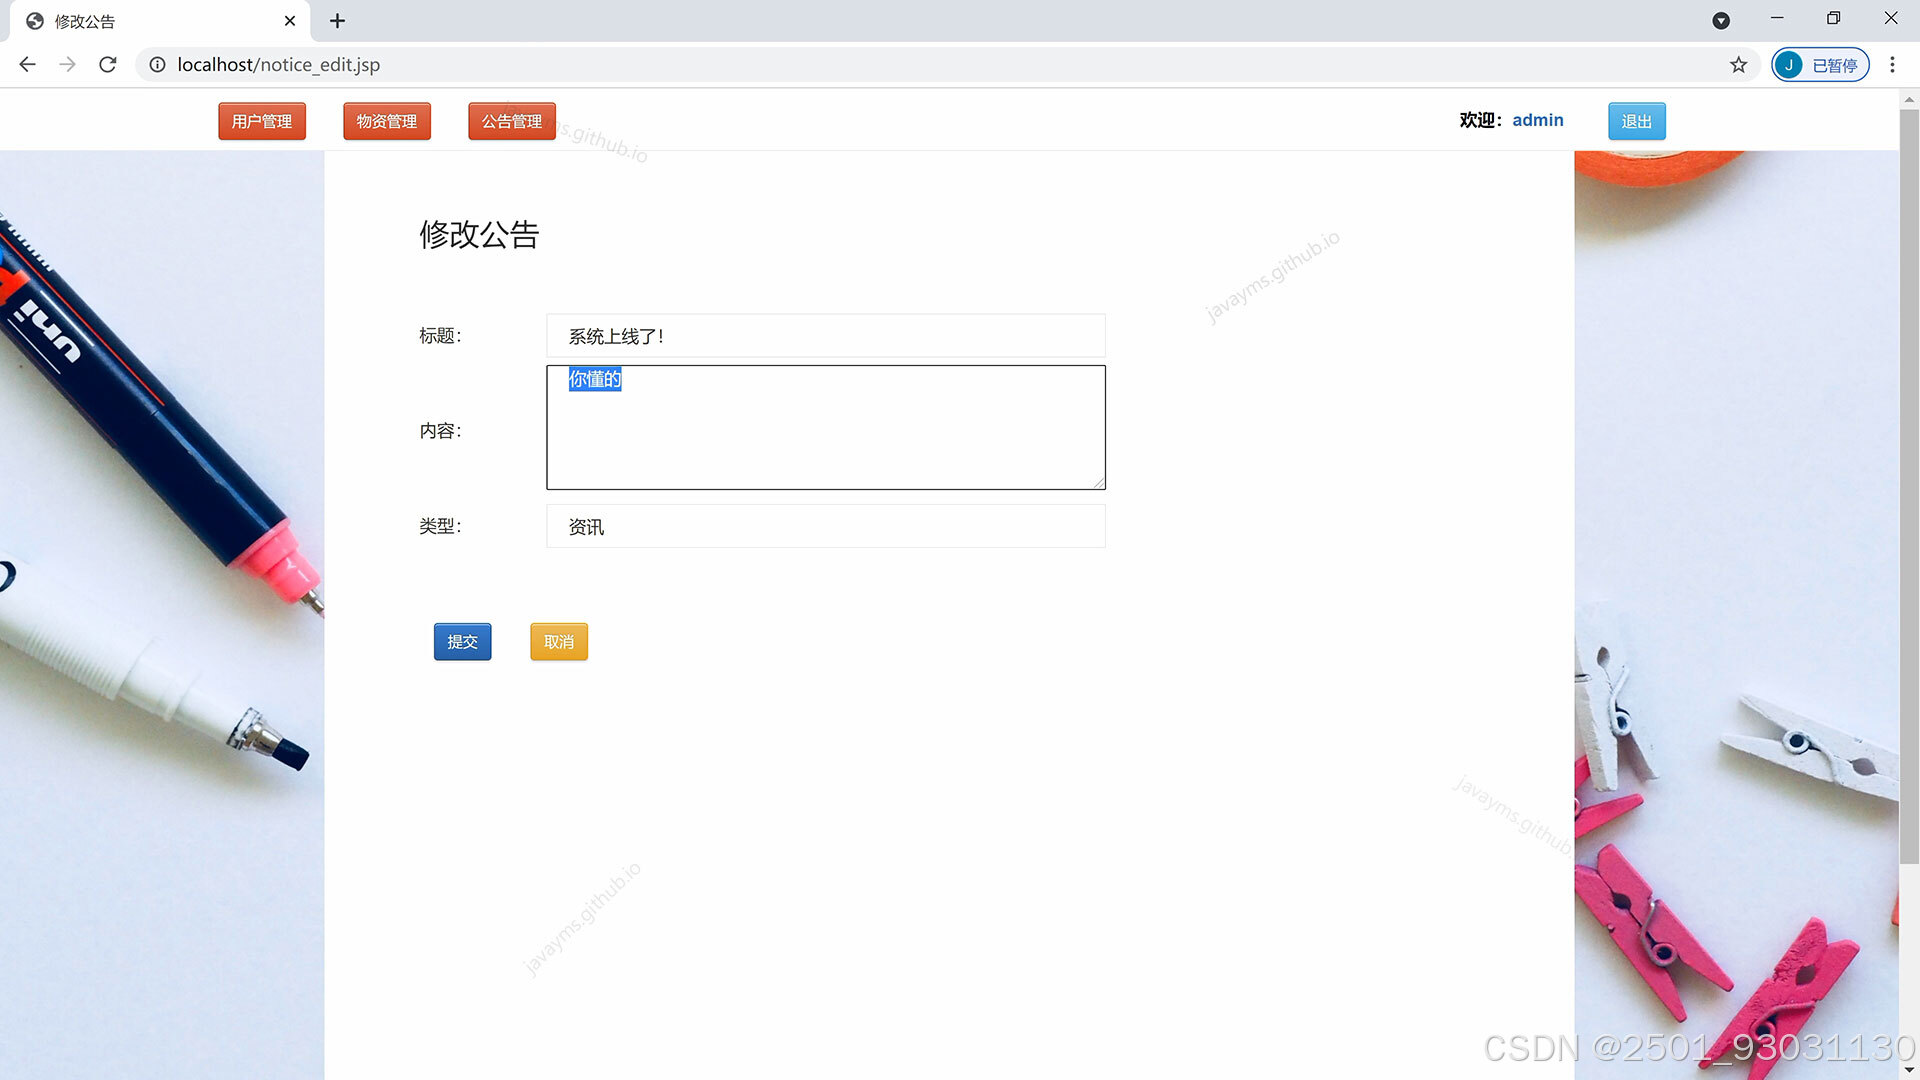Open a new browser tab
This screenshot has width=1920, height=1080.
click(x=337, y=21)
